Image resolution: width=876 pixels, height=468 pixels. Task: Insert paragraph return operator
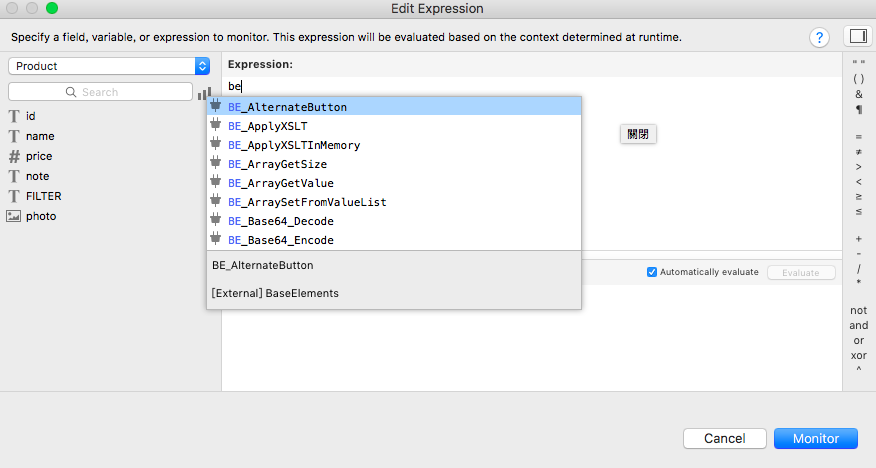click(x=859, y=109)
